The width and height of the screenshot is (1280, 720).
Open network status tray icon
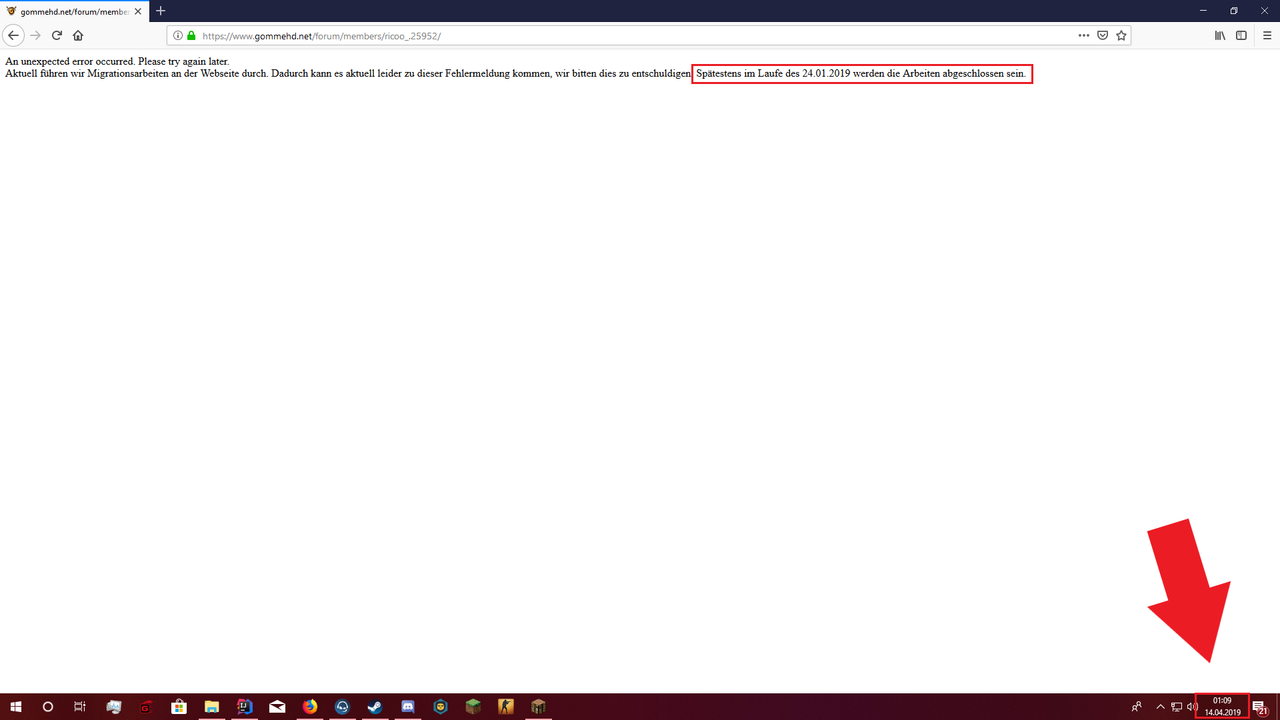click(x=1176, y=707)
